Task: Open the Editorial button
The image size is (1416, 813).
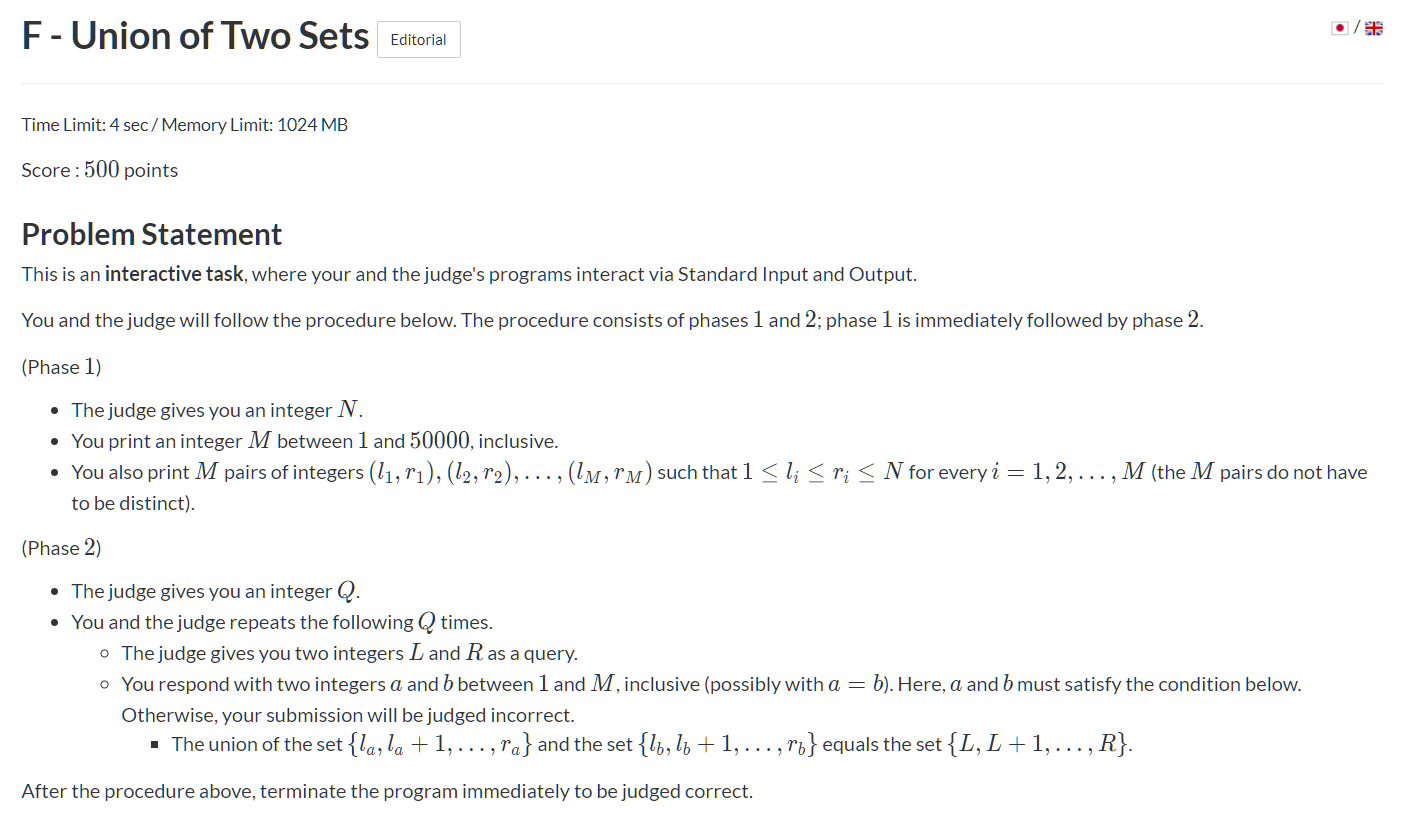Action: (x=418, y=40)
